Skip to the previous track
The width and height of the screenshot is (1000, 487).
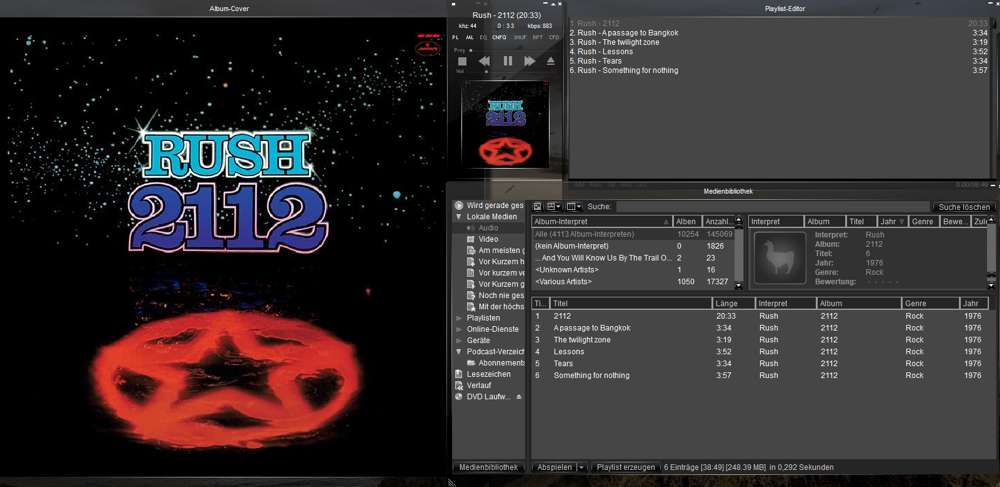click(x=484, y=61)
